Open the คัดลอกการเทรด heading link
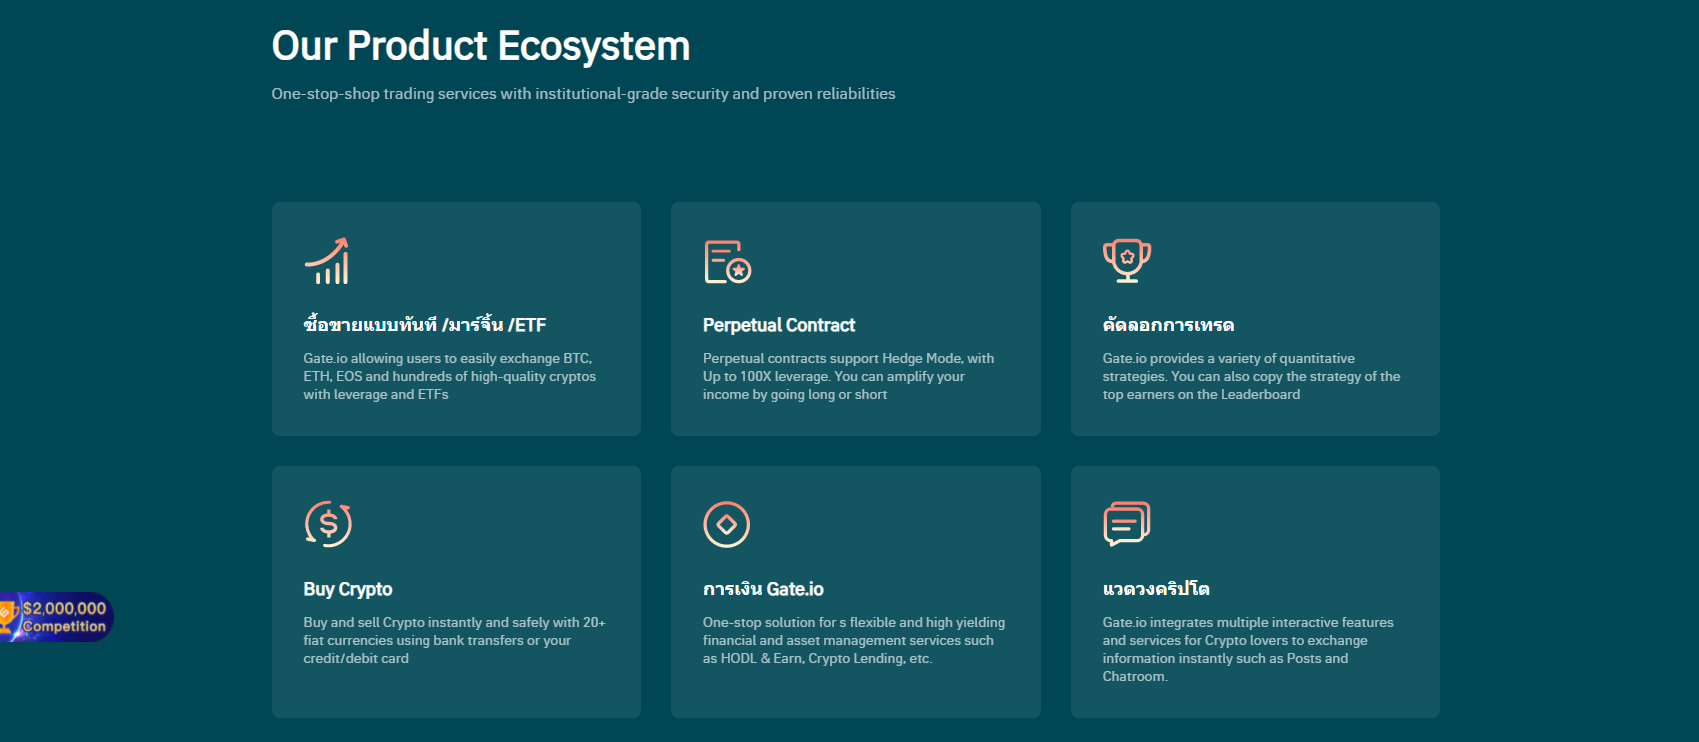Viewport: 1699px width, 742px height. pos(1168,325)
